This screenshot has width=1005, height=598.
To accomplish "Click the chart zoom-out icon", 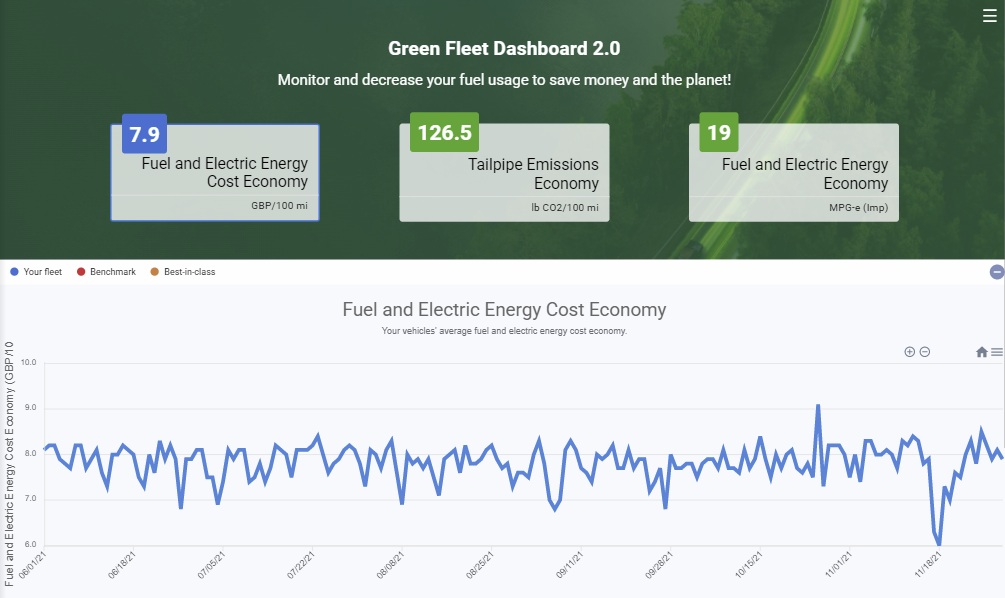I will pos(924,351).
